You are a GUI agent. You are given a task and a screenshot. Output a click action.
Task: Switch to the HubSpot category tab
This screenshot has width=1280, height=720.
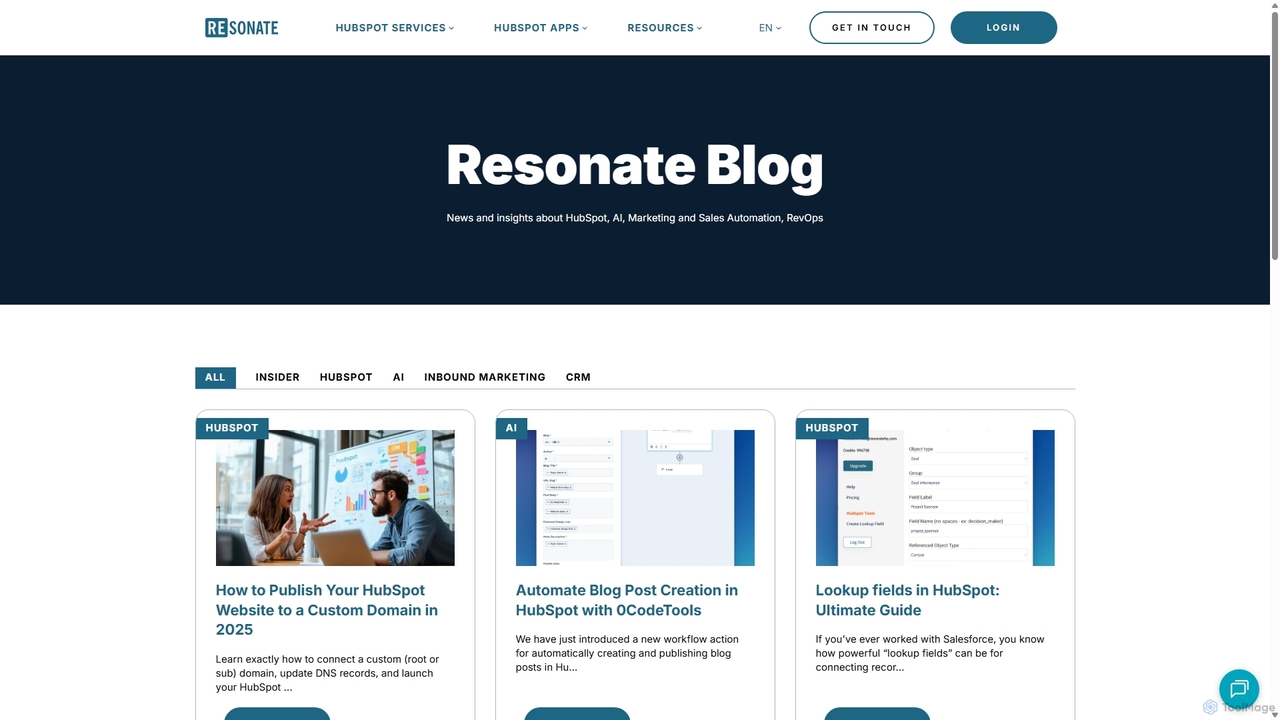click(346, 377)
